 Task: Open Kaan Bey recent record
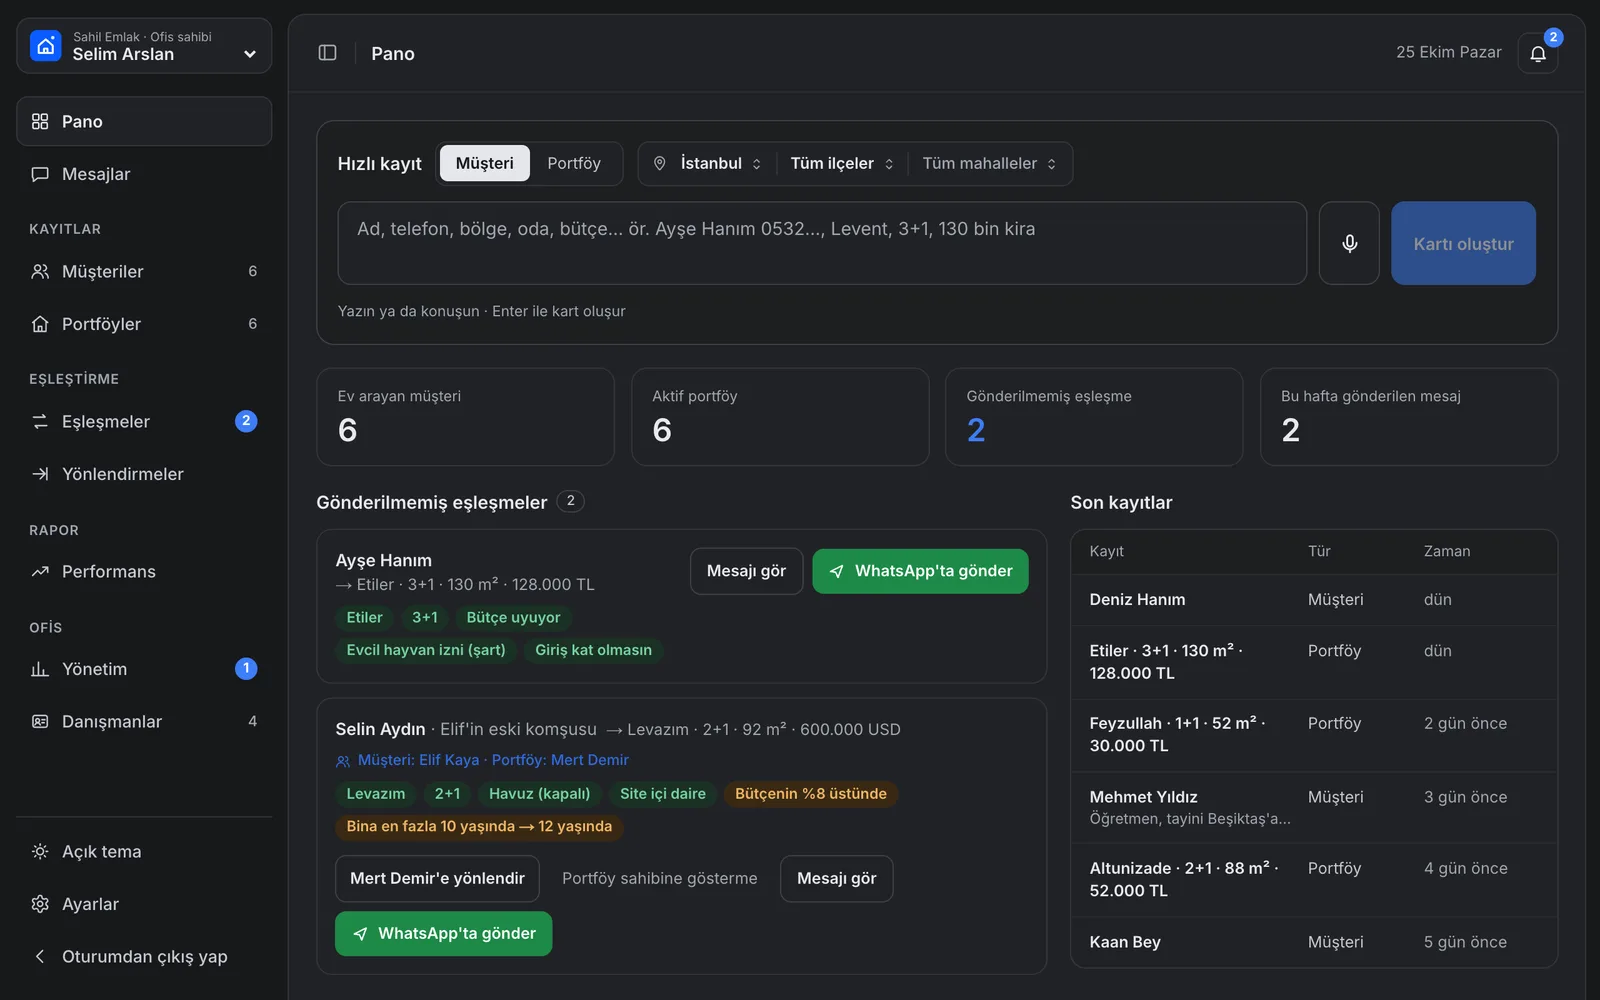tap(1314, 942)
